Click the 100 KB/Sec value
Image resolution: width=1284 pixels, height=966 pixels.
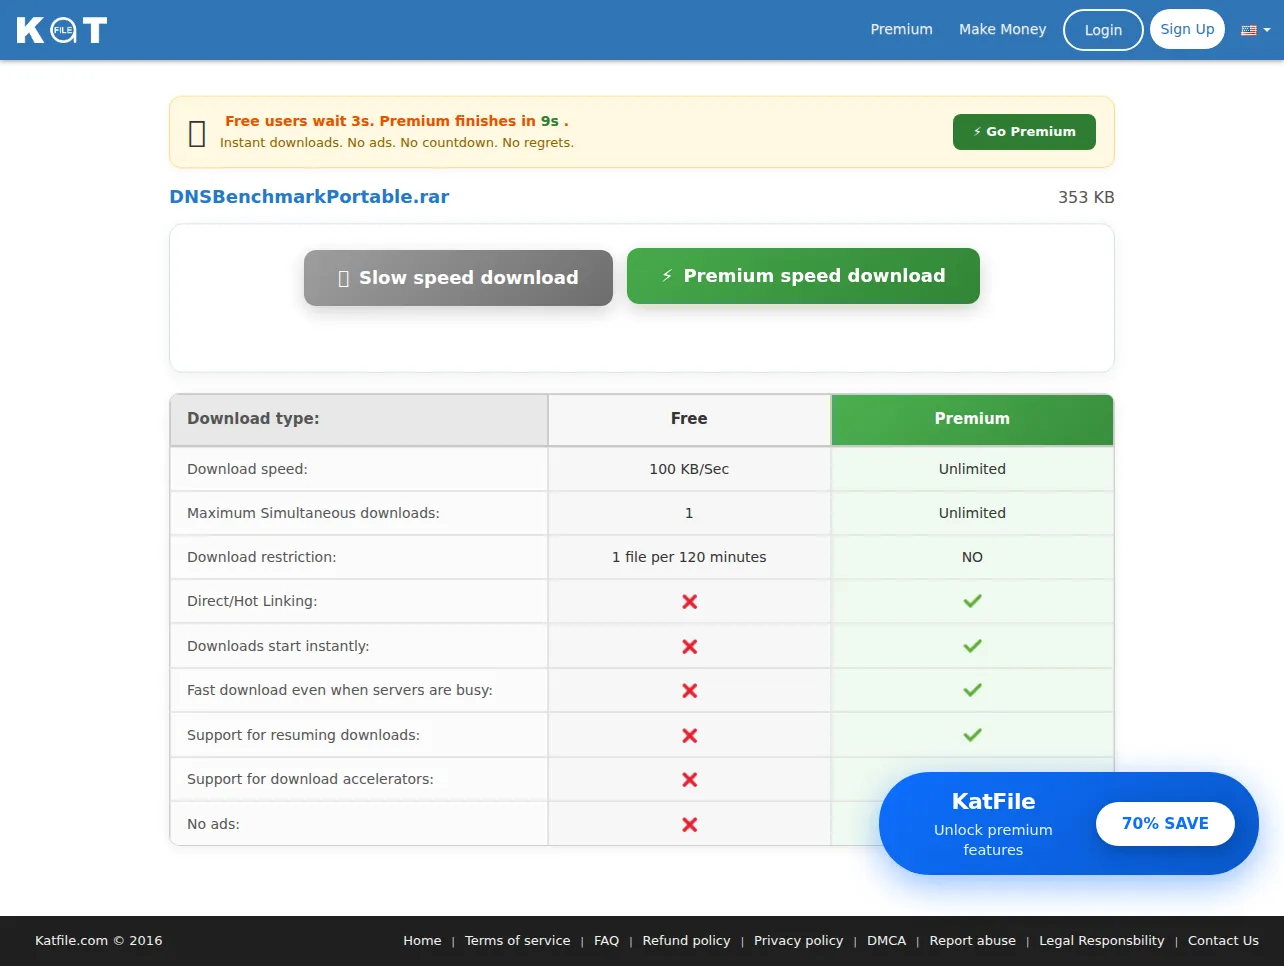pyautogui.click(x=689, y=469)
